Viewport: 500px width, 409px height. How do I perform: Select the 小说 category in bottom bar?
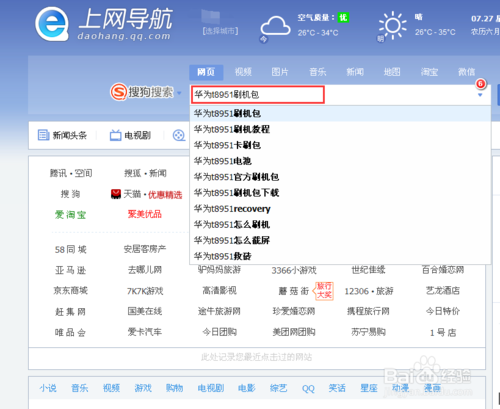pyautogui.click(x=48, y=388)
